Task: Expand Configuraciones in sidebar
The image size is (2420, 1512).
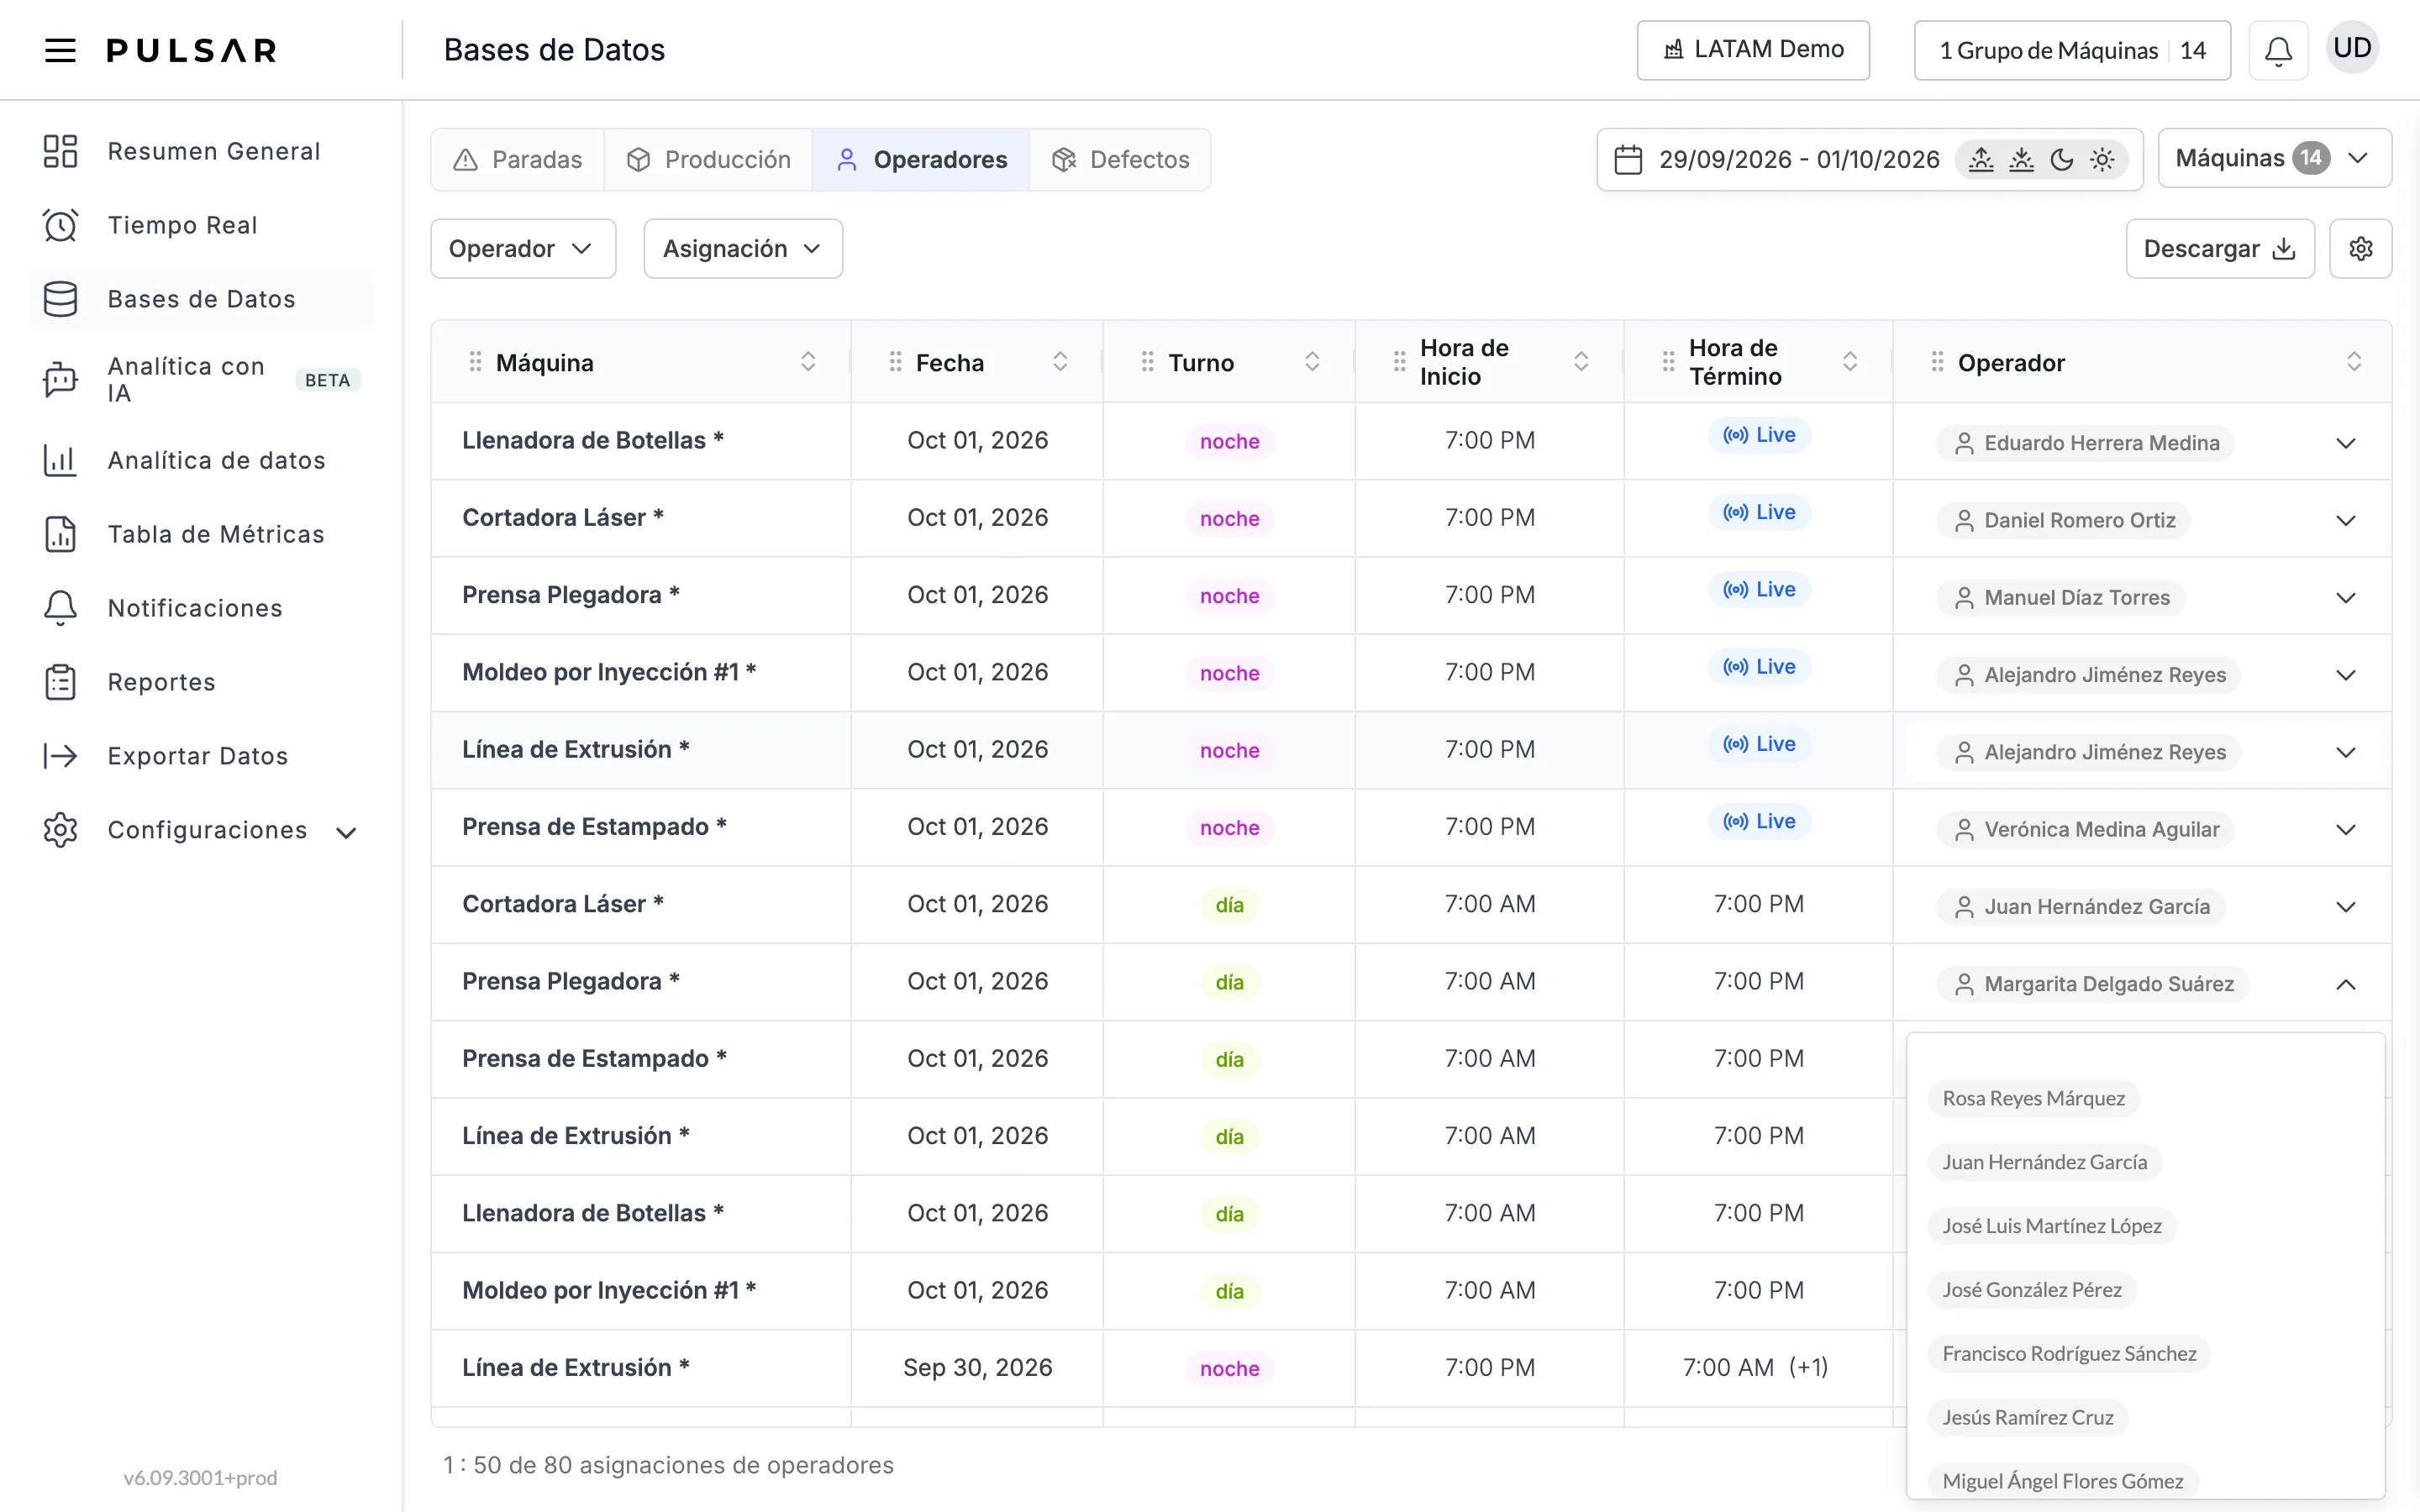Action: [200, 830]
